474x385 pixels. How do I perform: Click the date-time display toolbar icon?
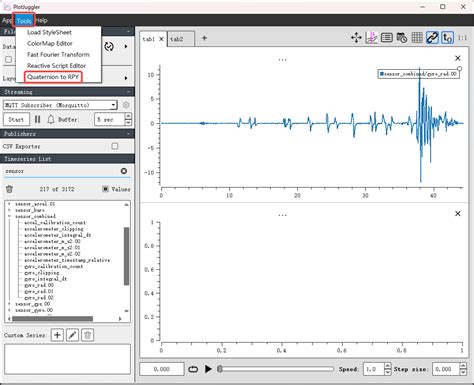tap(402, 38)
